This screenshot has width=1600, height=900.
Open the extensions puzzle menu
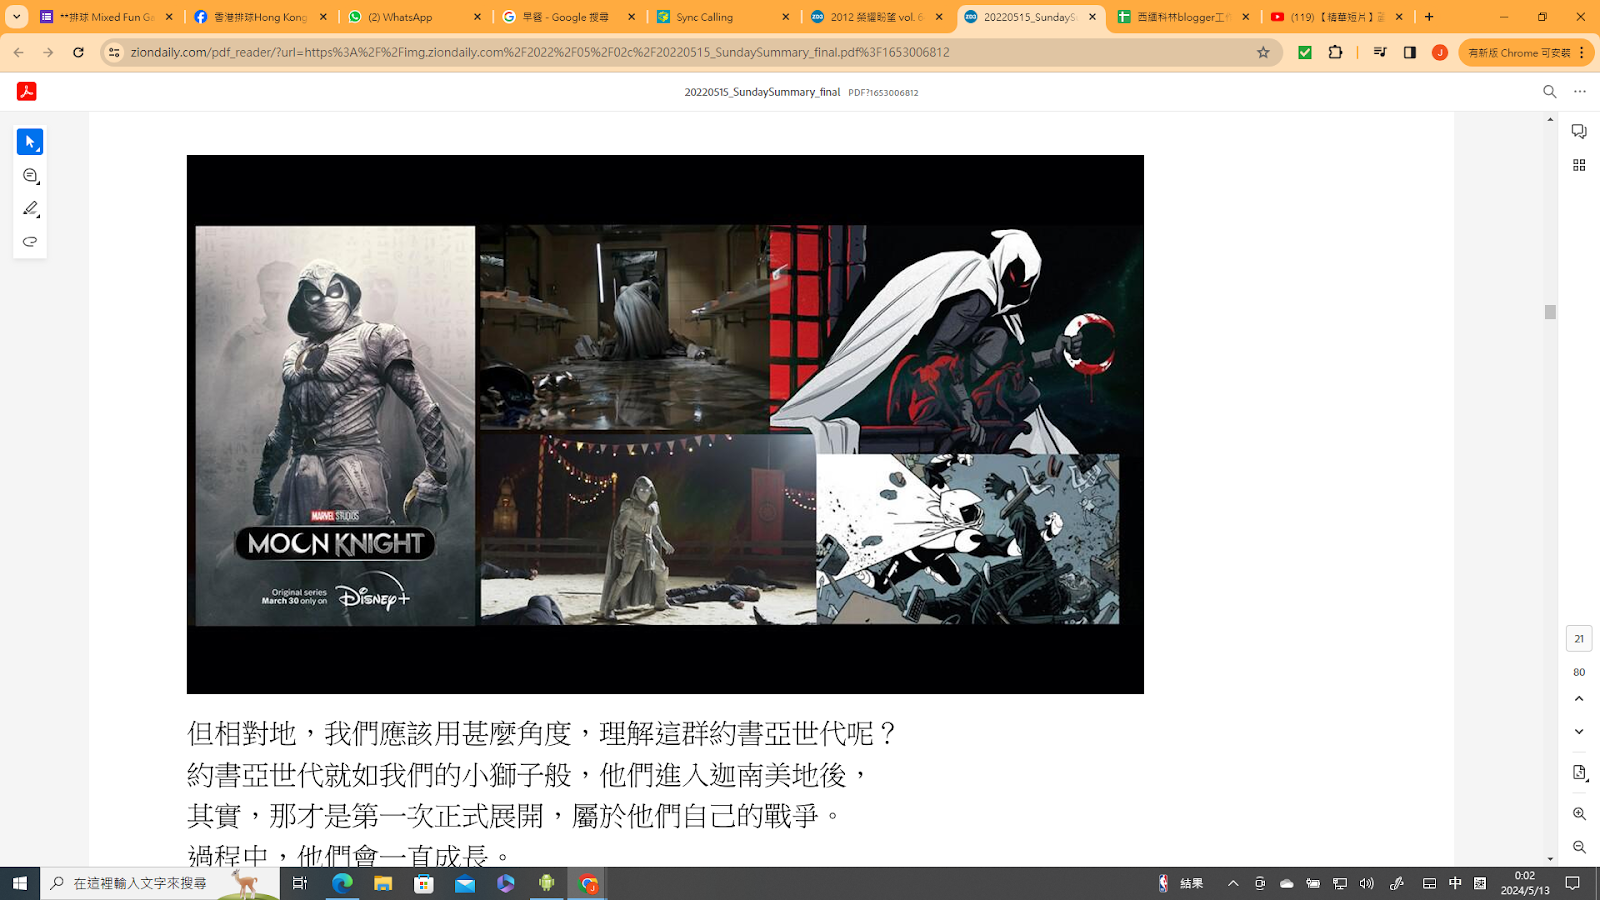[x=1336, y=52]
